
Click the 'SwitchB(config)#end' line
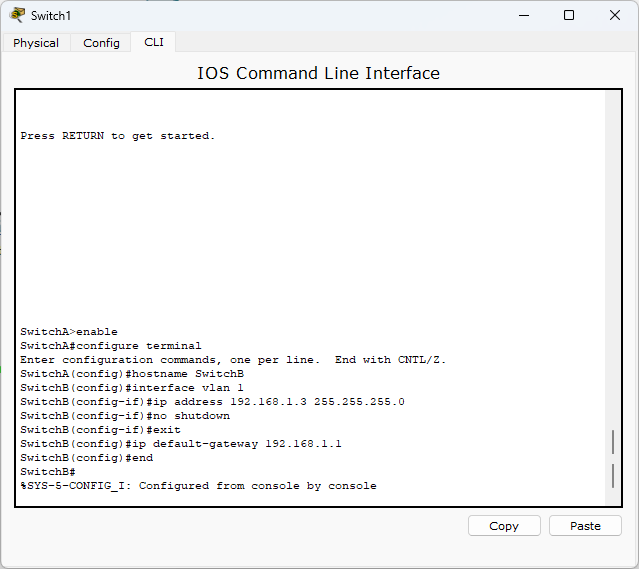87,458
